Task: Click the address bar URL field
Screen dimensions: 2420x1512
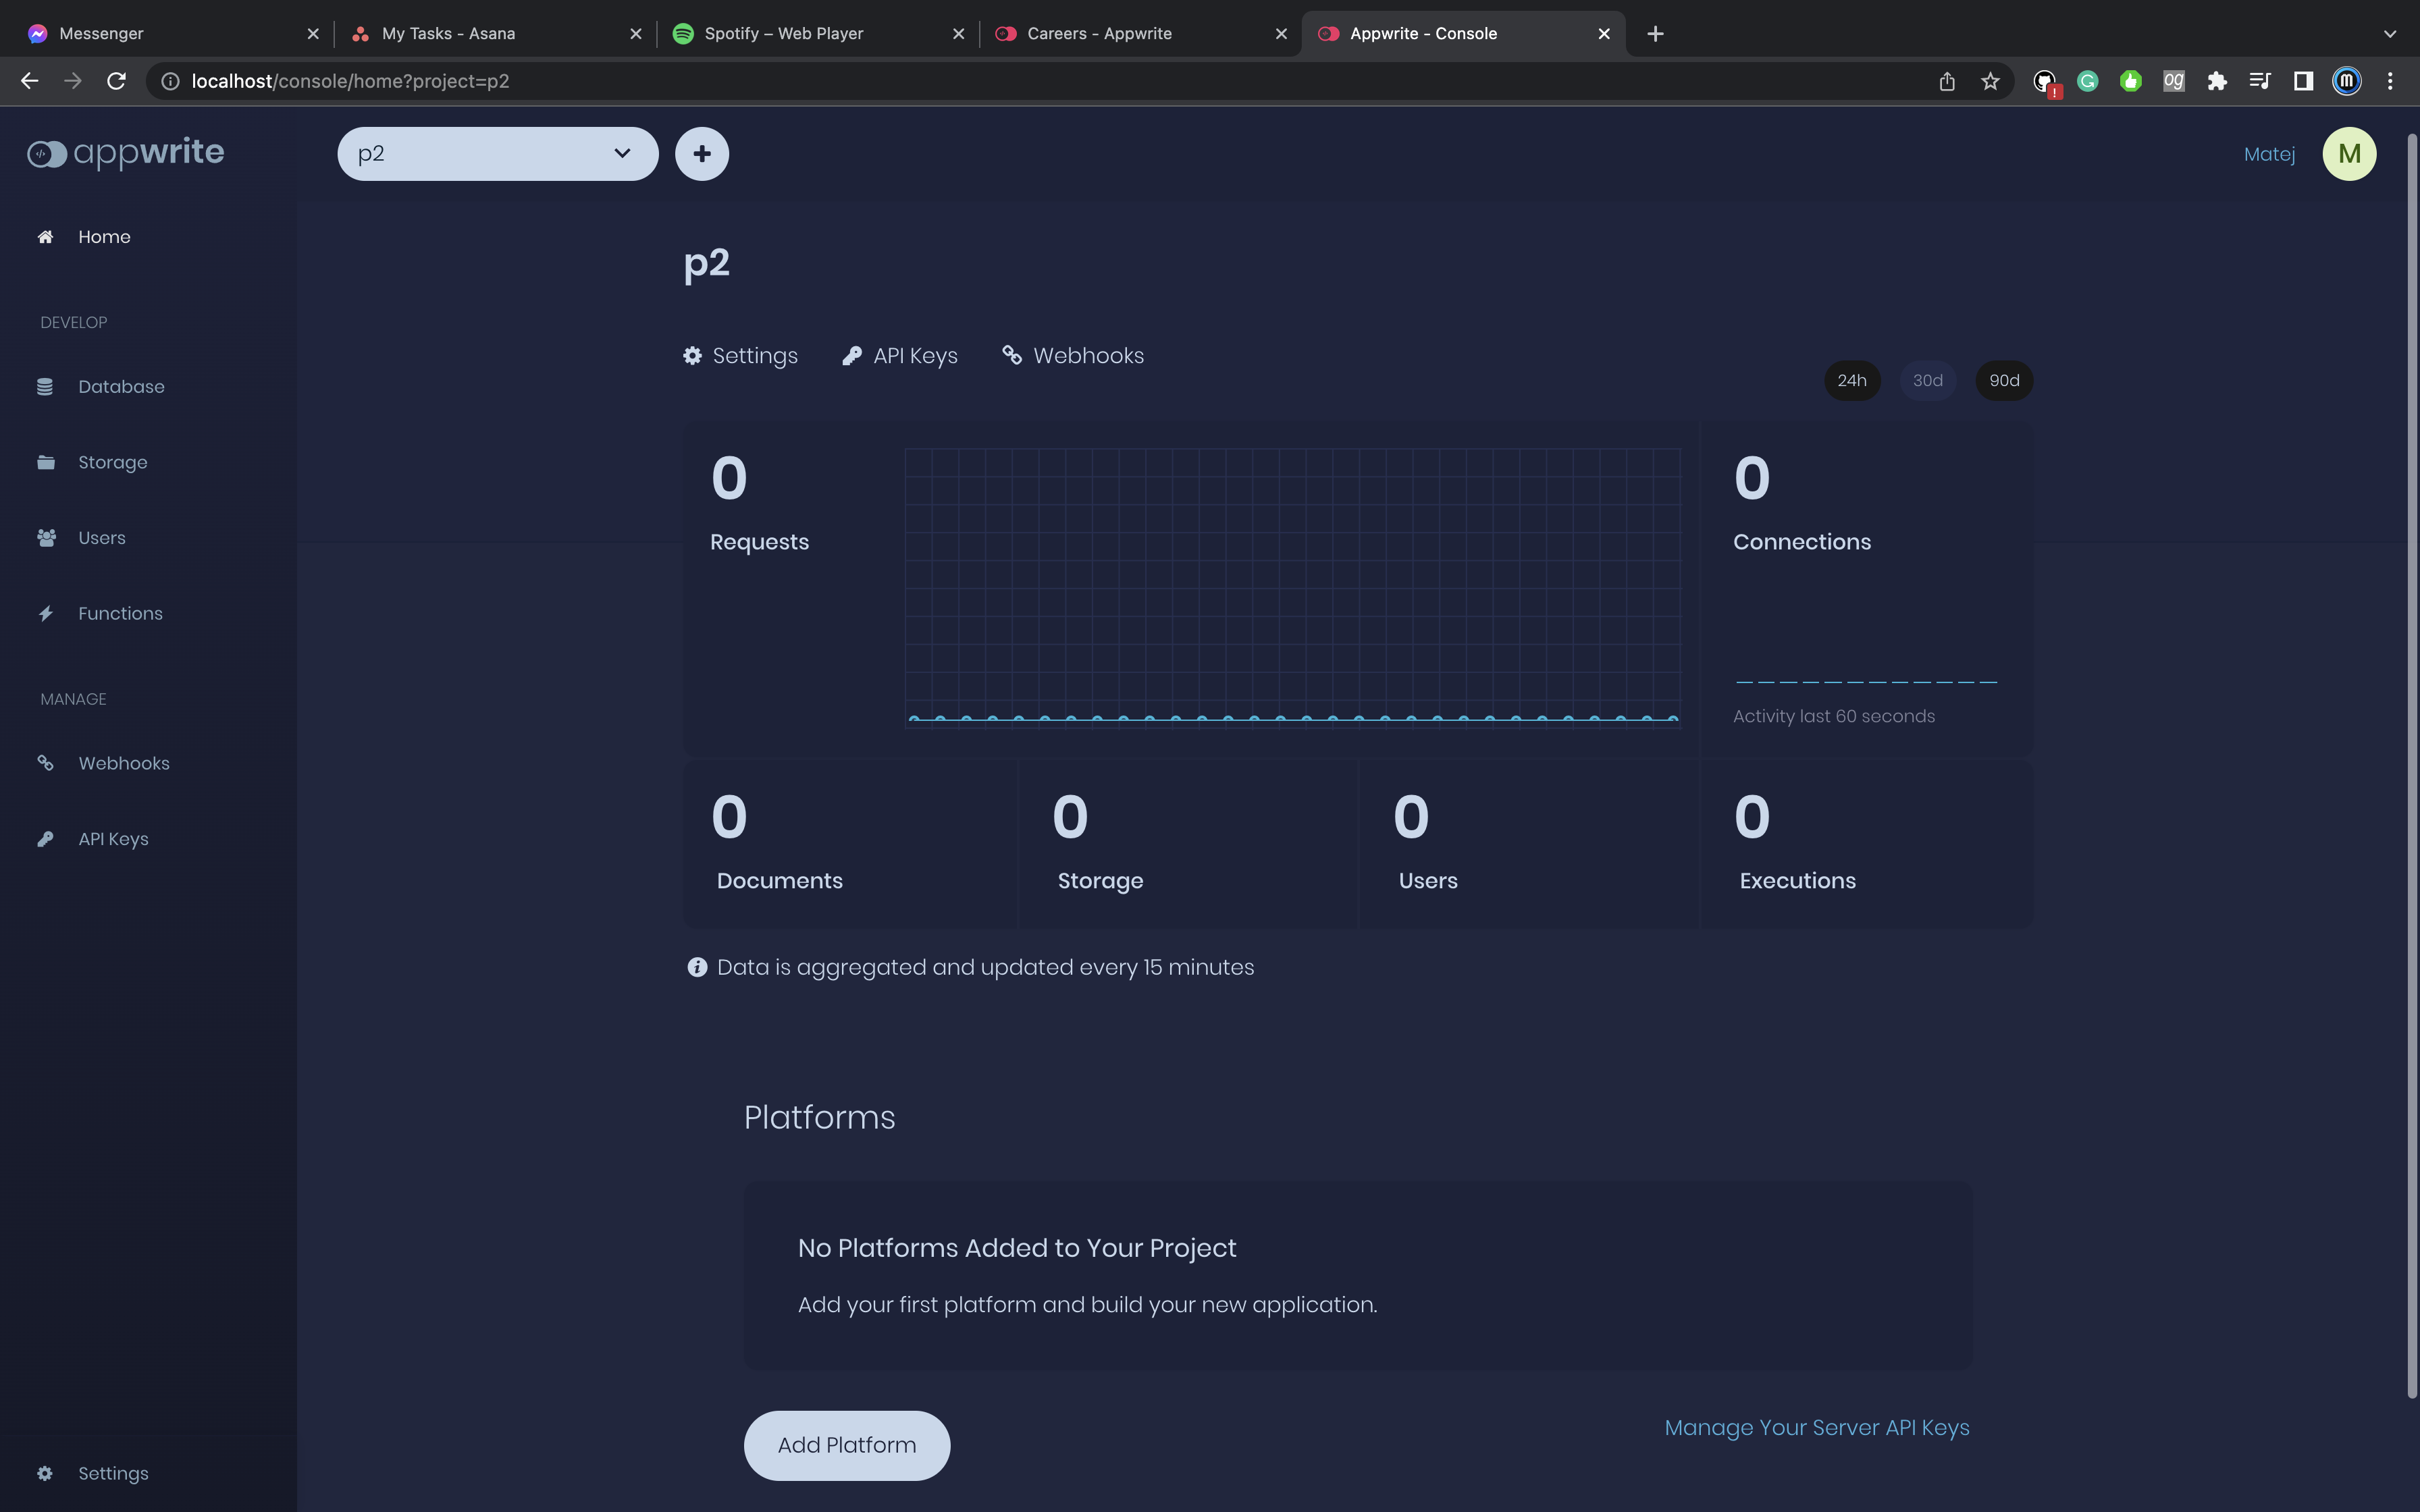Action: pos(1050,81)
